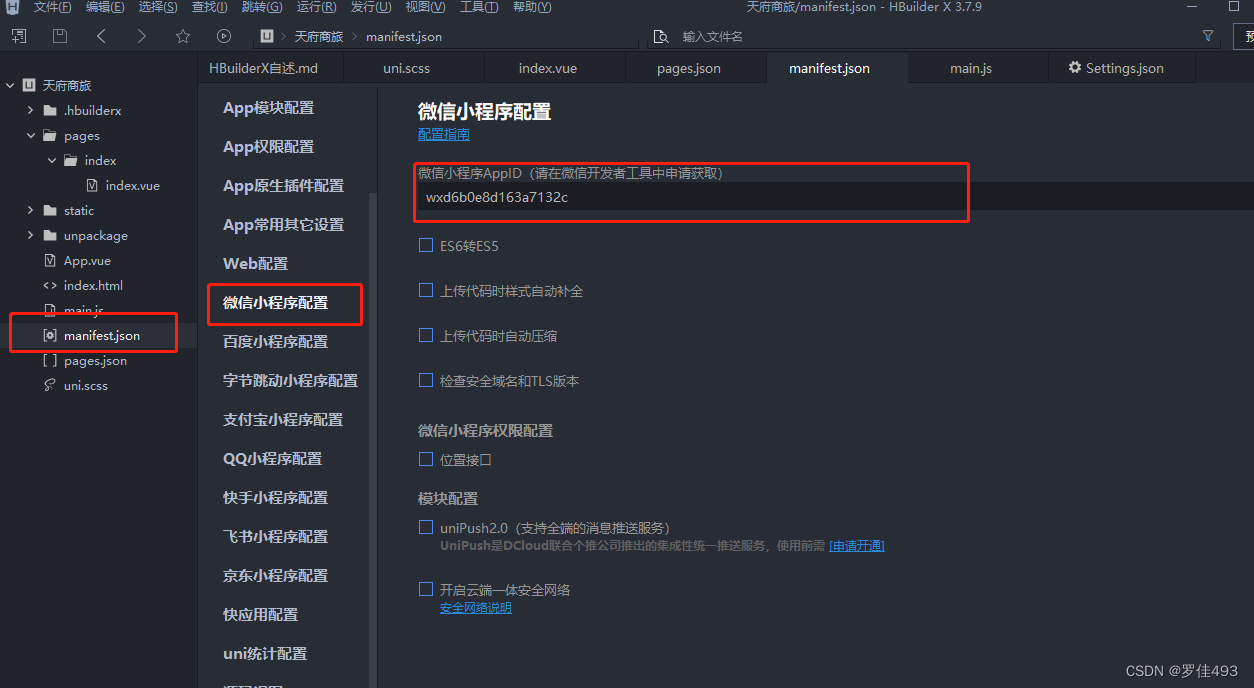Screen dimensions: 1254x688
Task: Open the 运行(R) menu
Action: (x=316, y=7)
